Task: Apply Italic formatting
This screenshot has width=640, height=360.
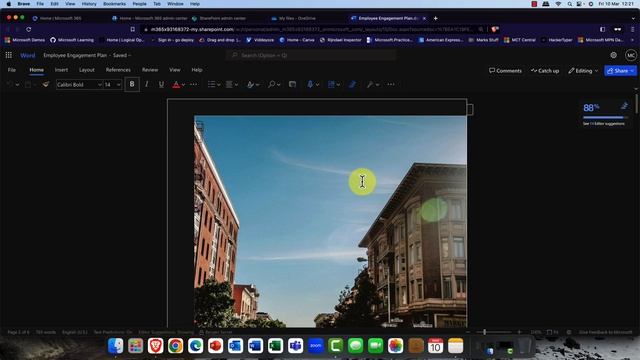Action: click(x=147, y=84)
